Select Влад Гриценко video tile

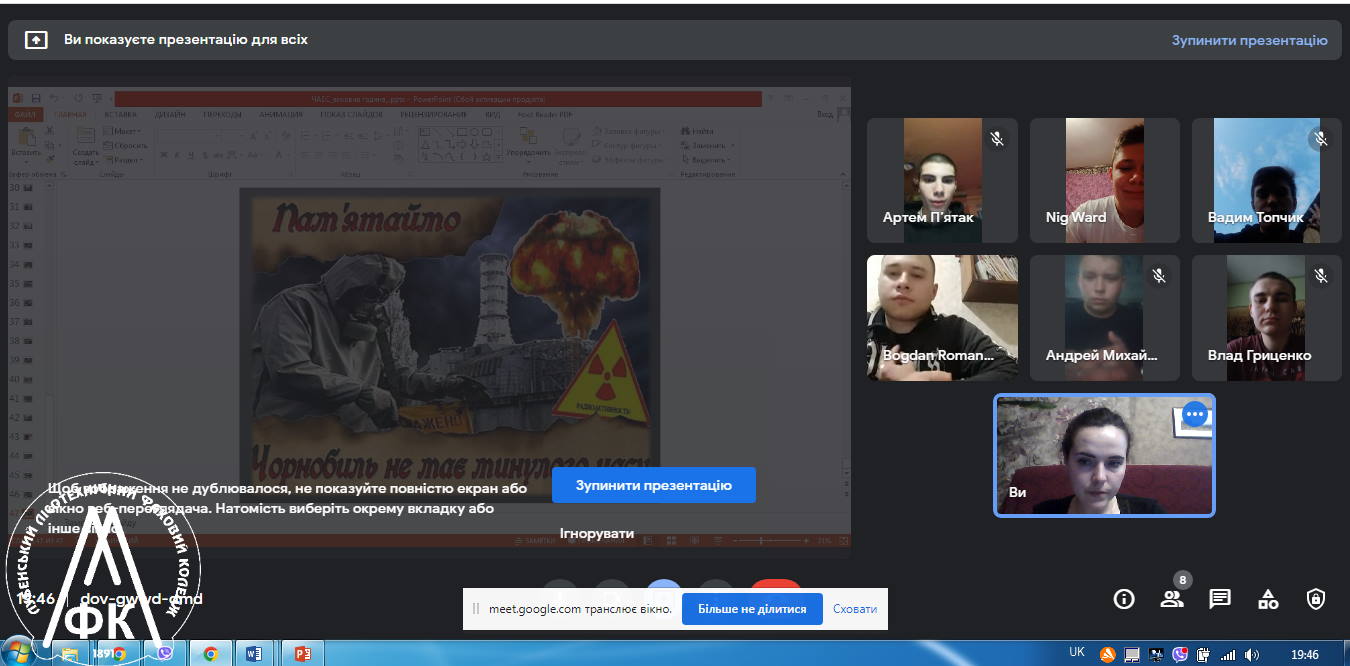(x=1267, y=317)
